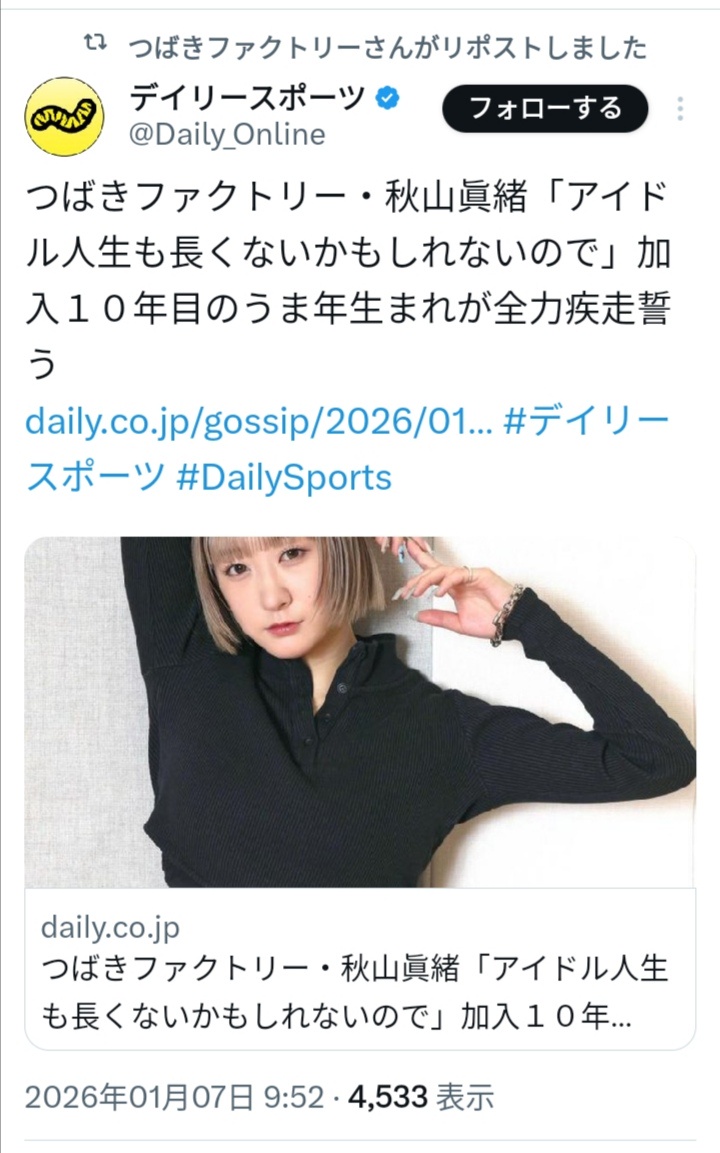Click the daily.co.jp domain label in card
This screenshot has width=720, height=1153.
point(110,928)
